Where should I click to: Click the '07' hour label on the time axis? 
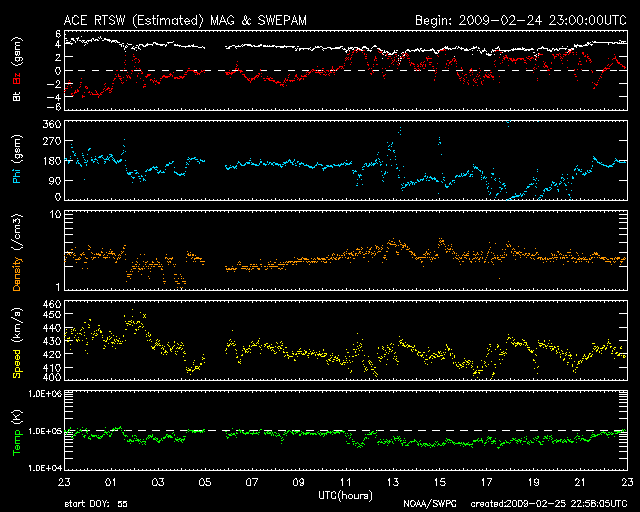252,483
